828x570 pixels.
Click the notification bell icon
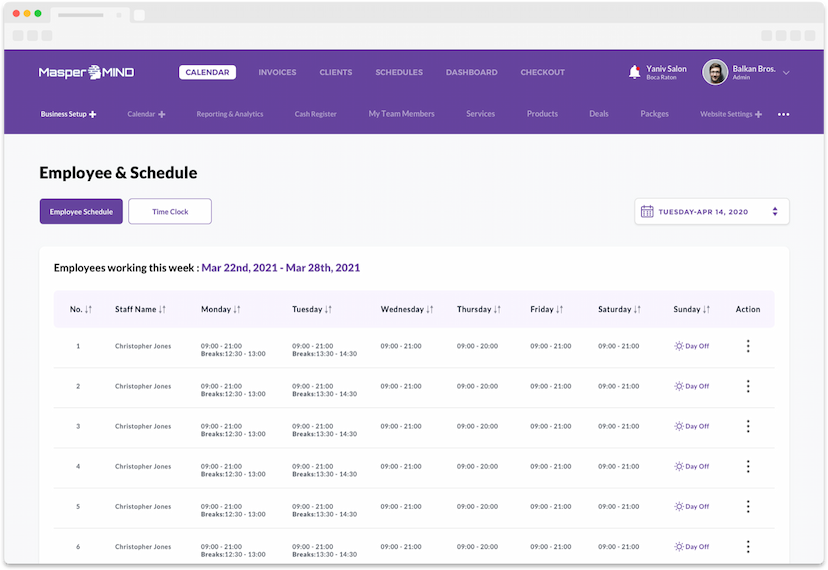tap(634, 72)
